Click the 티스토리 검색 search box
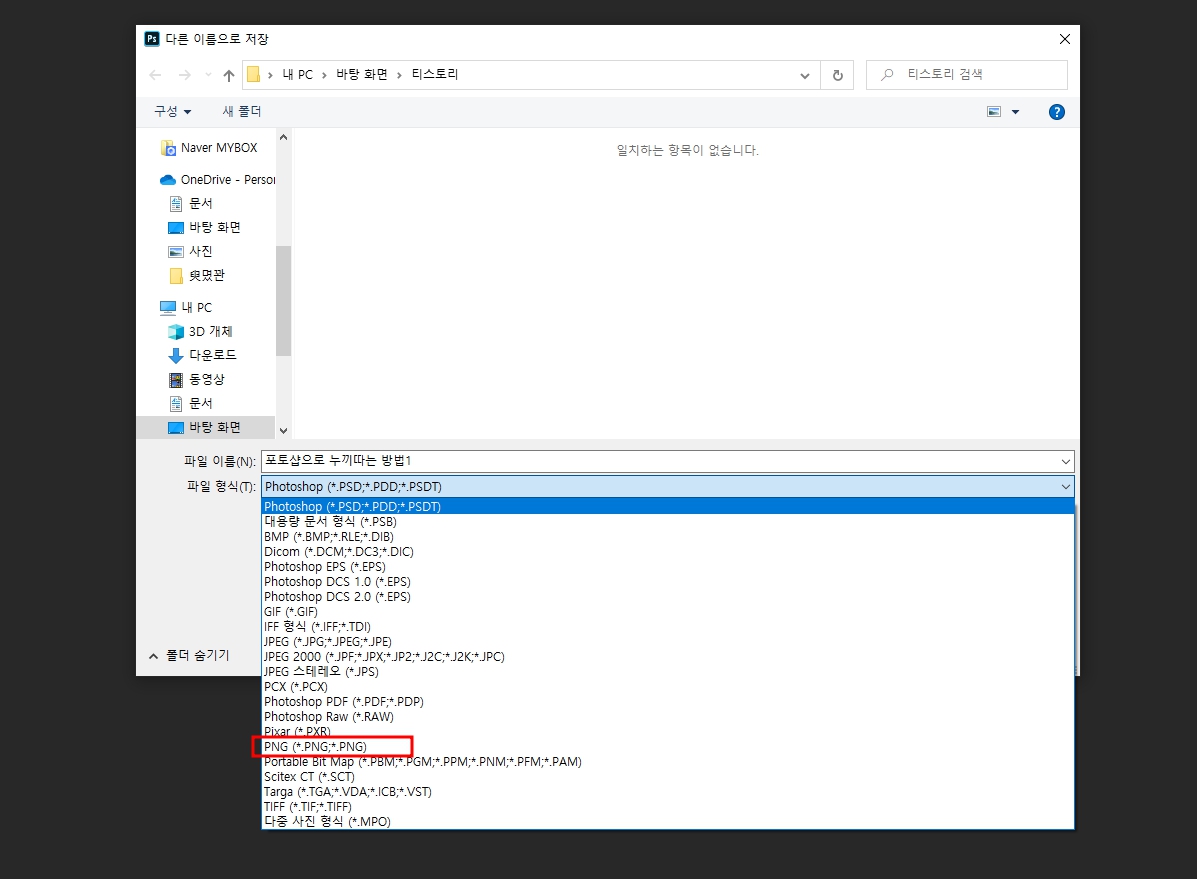 click(x=966, y=75)
